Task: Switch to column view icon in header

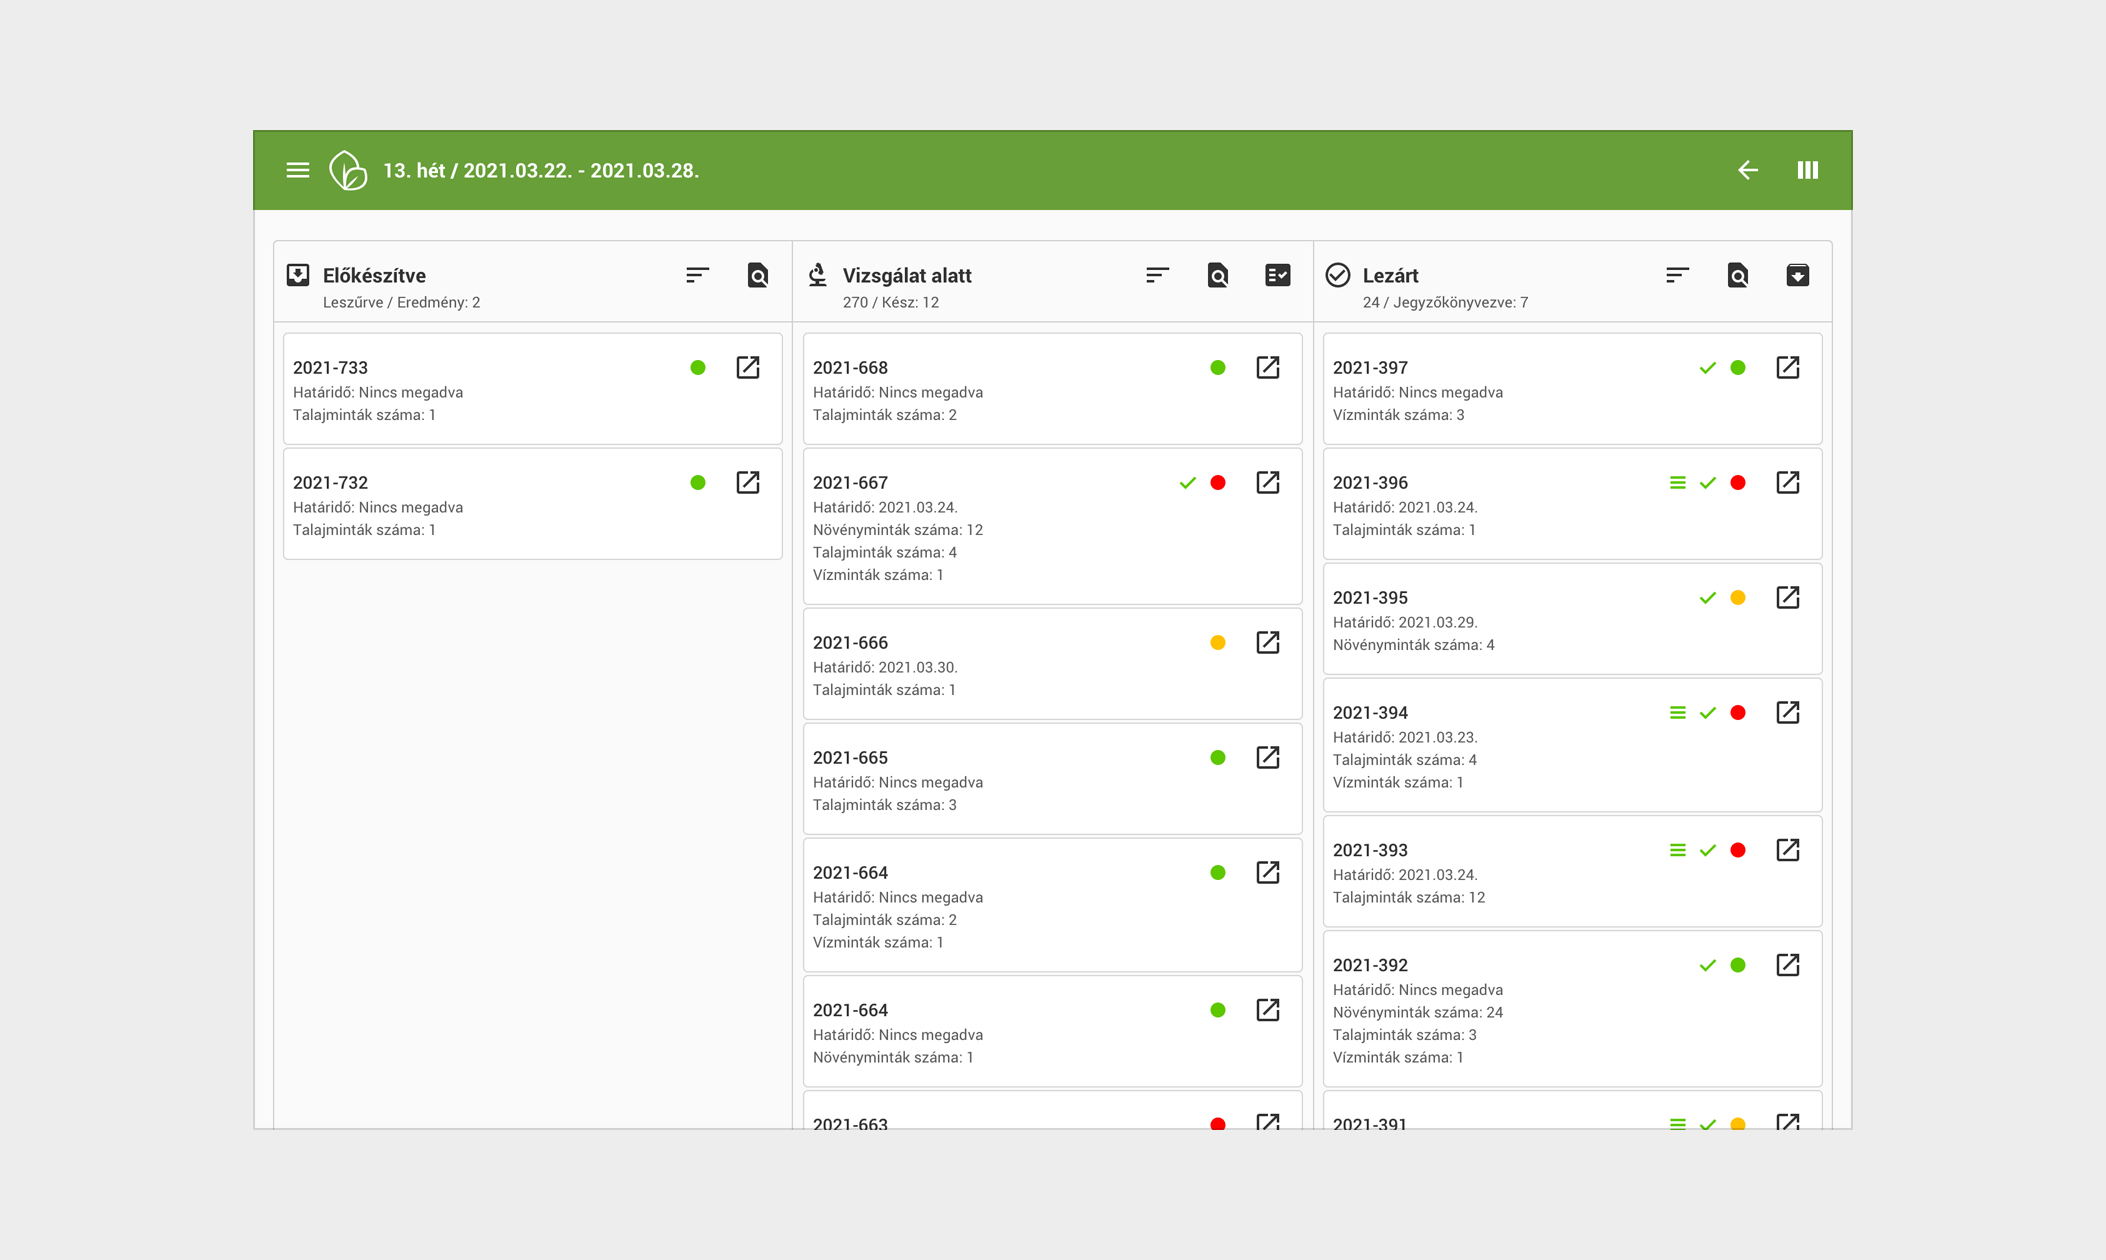Action: (1807, 170)
